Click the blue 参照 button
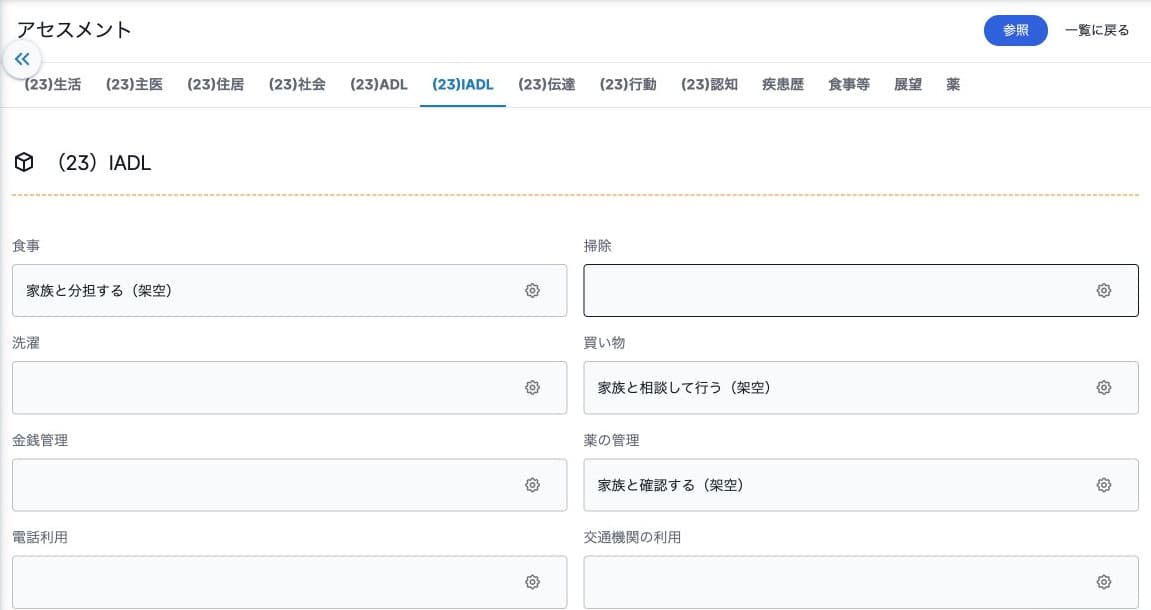Screen dimensions: 1151x610 1016,30
